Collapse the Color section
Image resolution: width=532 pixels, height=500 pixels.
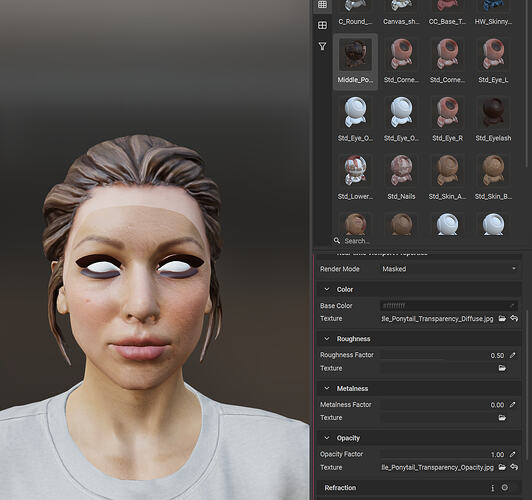tap(327, 289)
